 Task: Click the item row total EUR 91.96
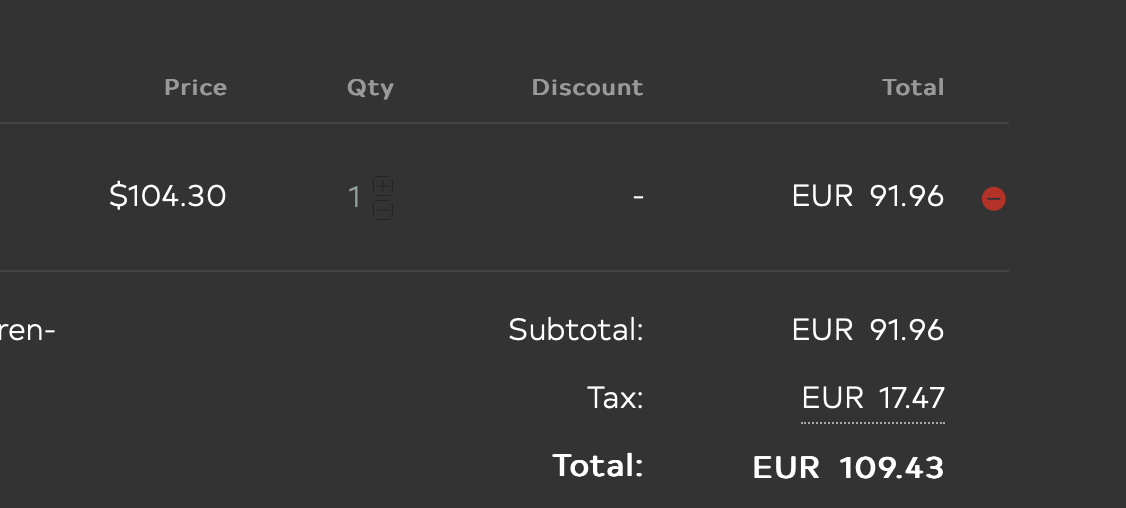[x=868, y=196]
